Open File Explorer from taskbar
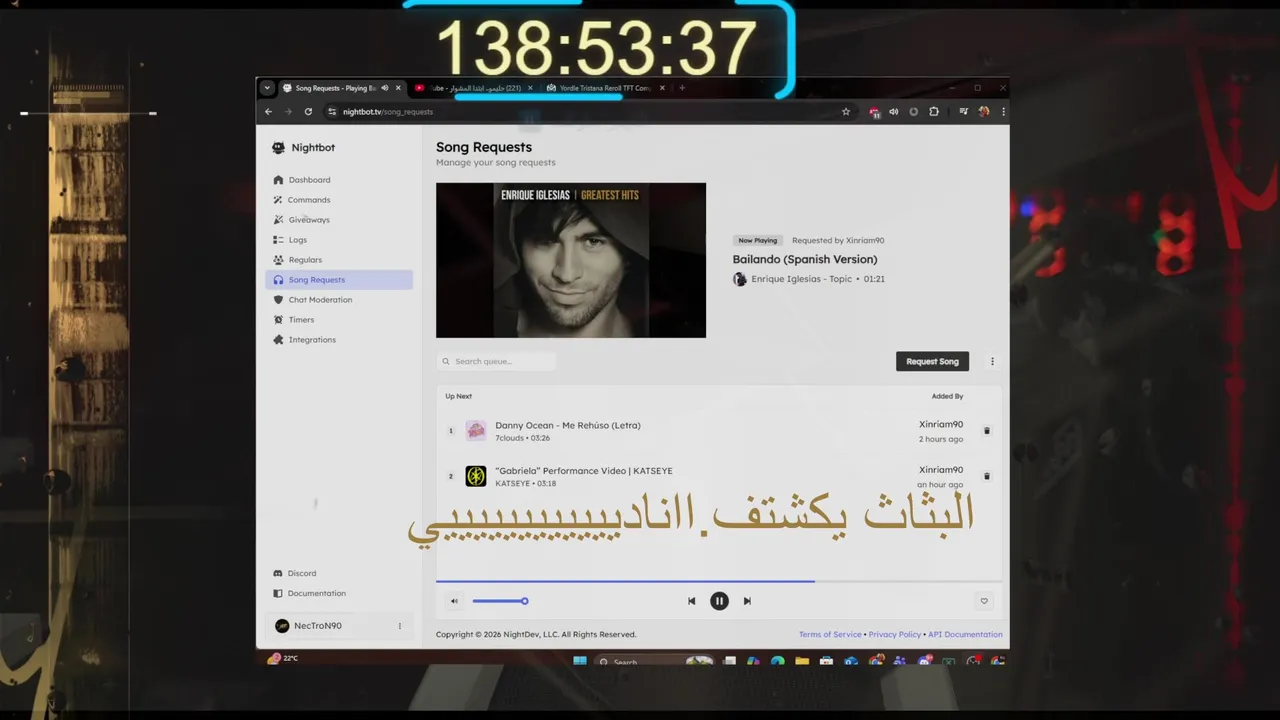Viewport: 1280px width, 720px height. [x=802, y=661]
